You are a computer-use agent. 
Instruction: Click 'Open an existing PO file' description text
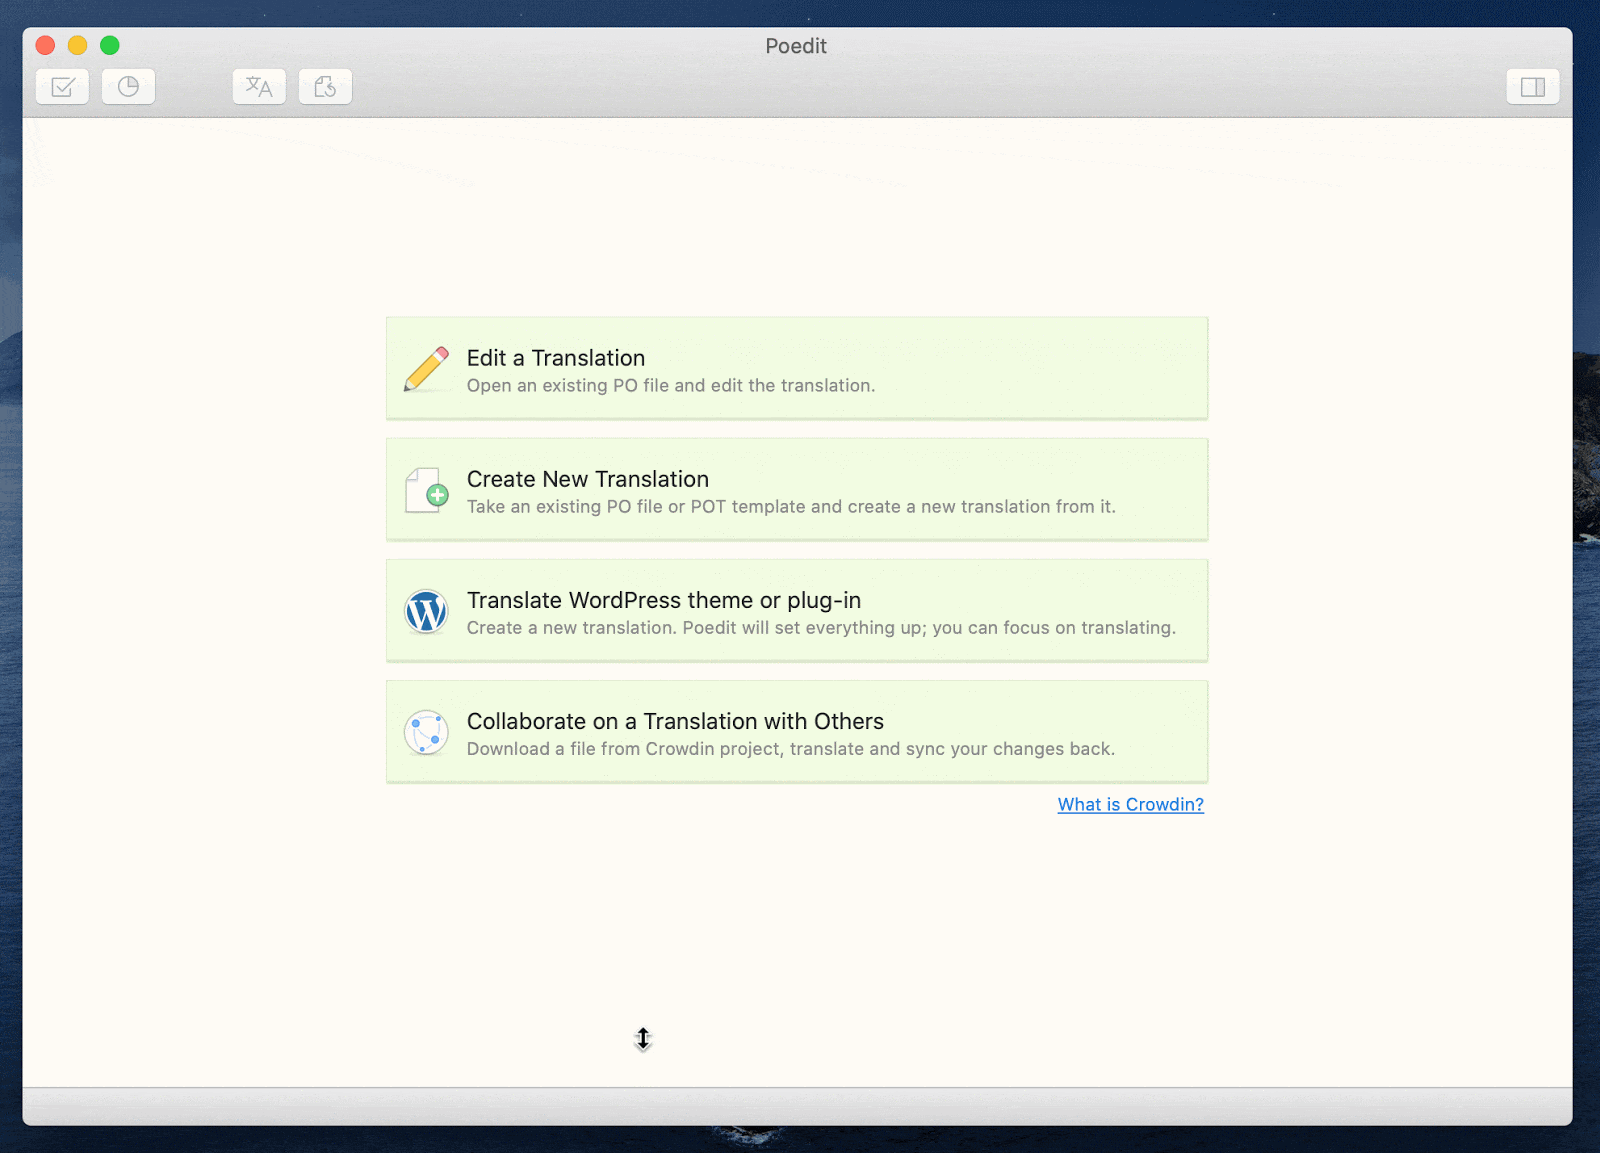(671, 386)
